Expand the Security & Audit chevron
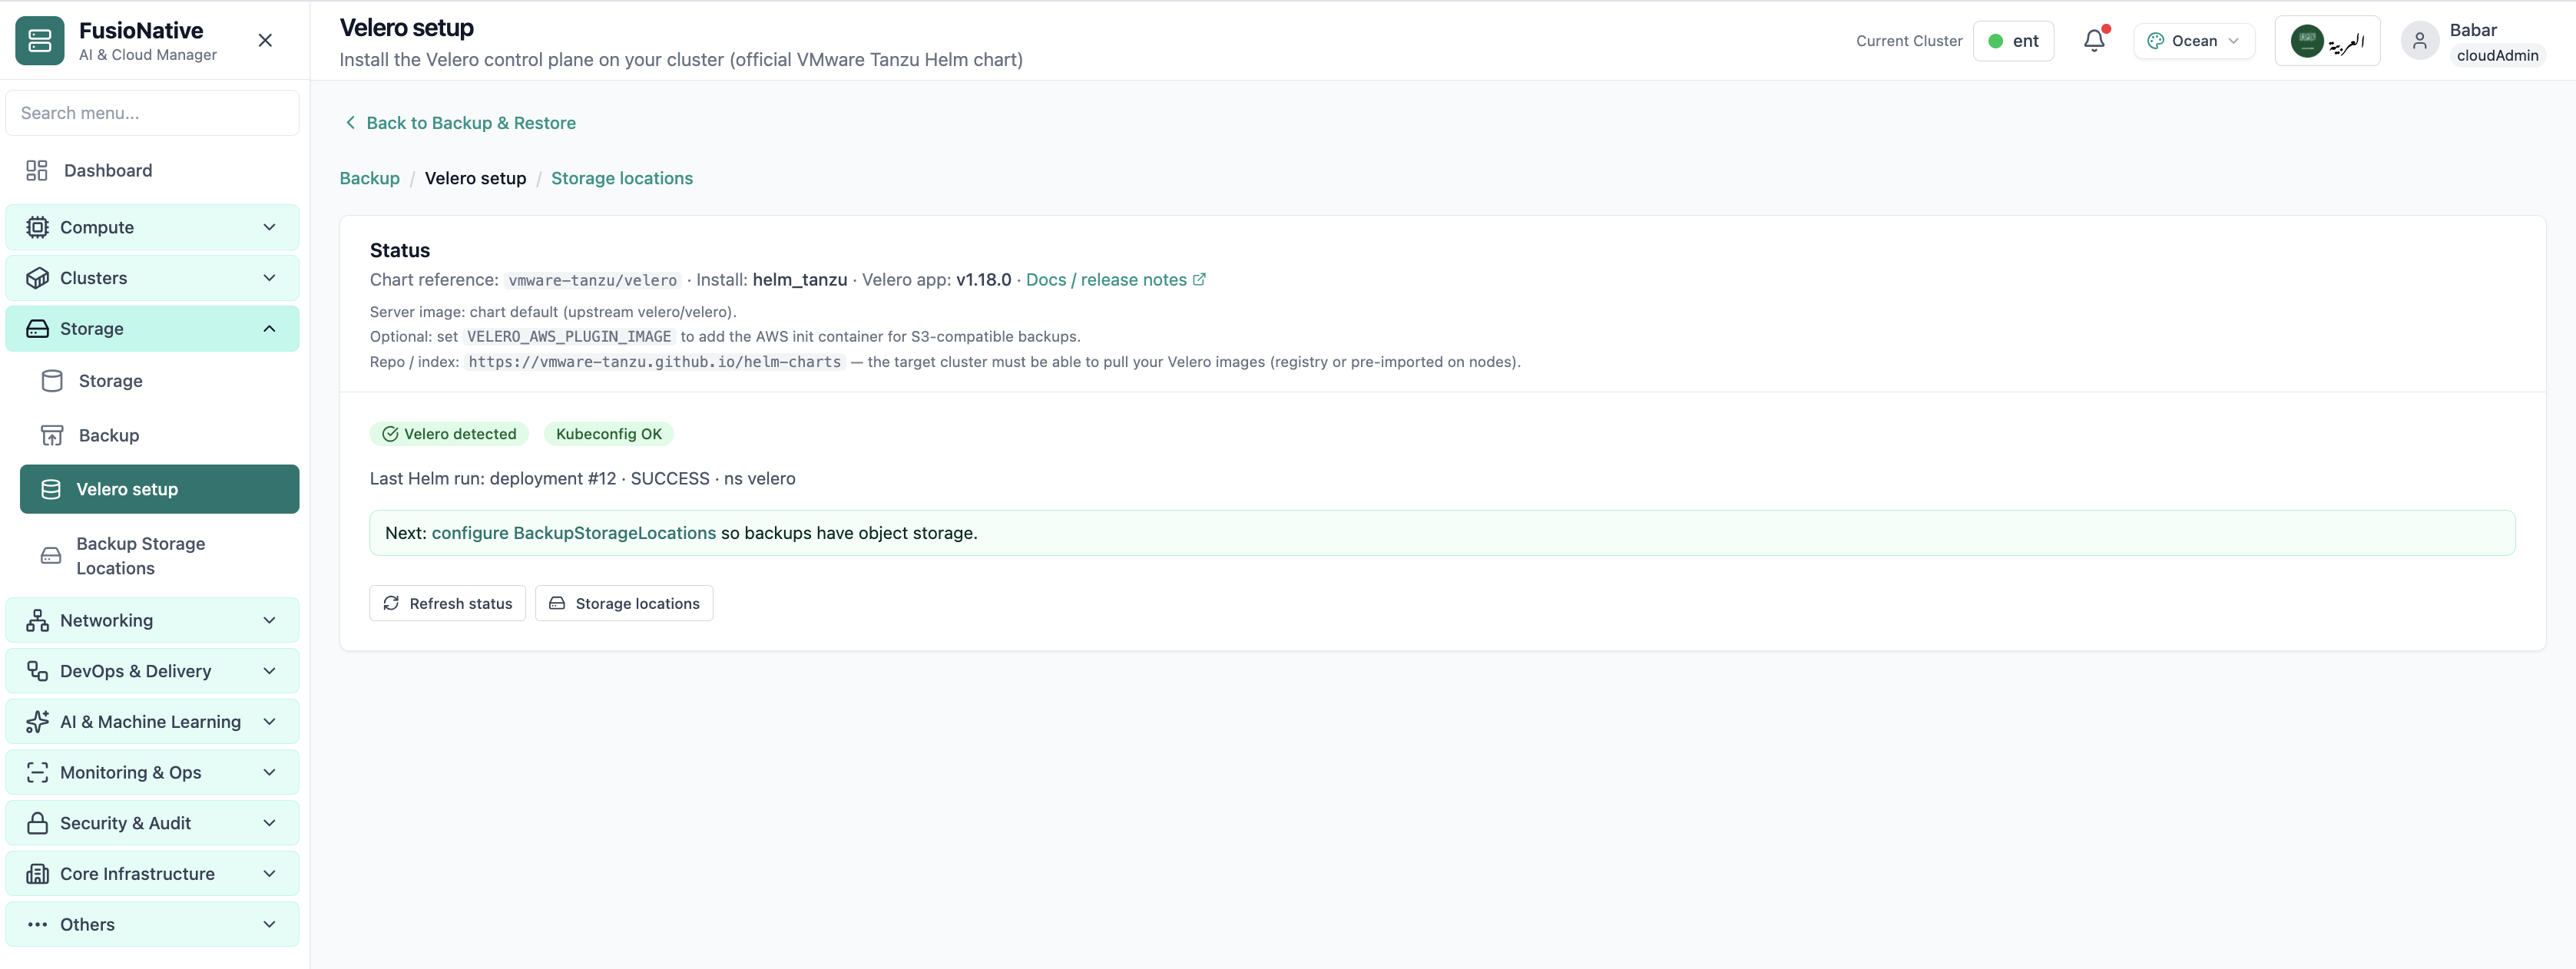 coord(269,823)
